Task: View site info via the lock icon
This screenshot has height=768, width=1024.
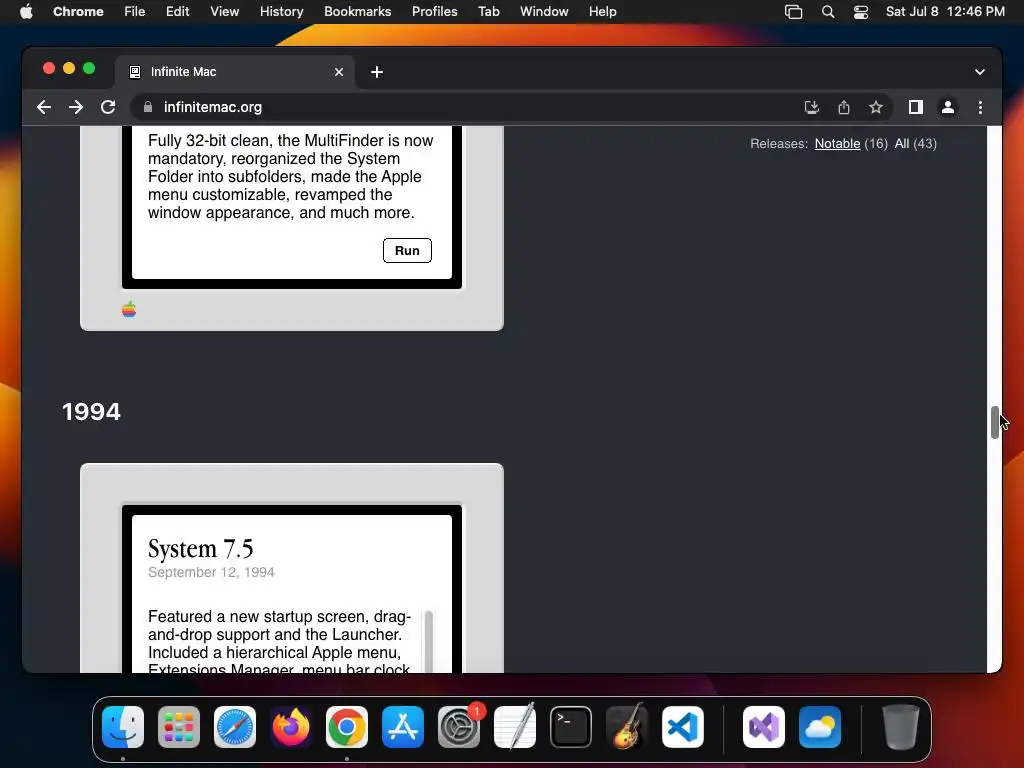Action: pyautogui.click(x=148, y=107)
